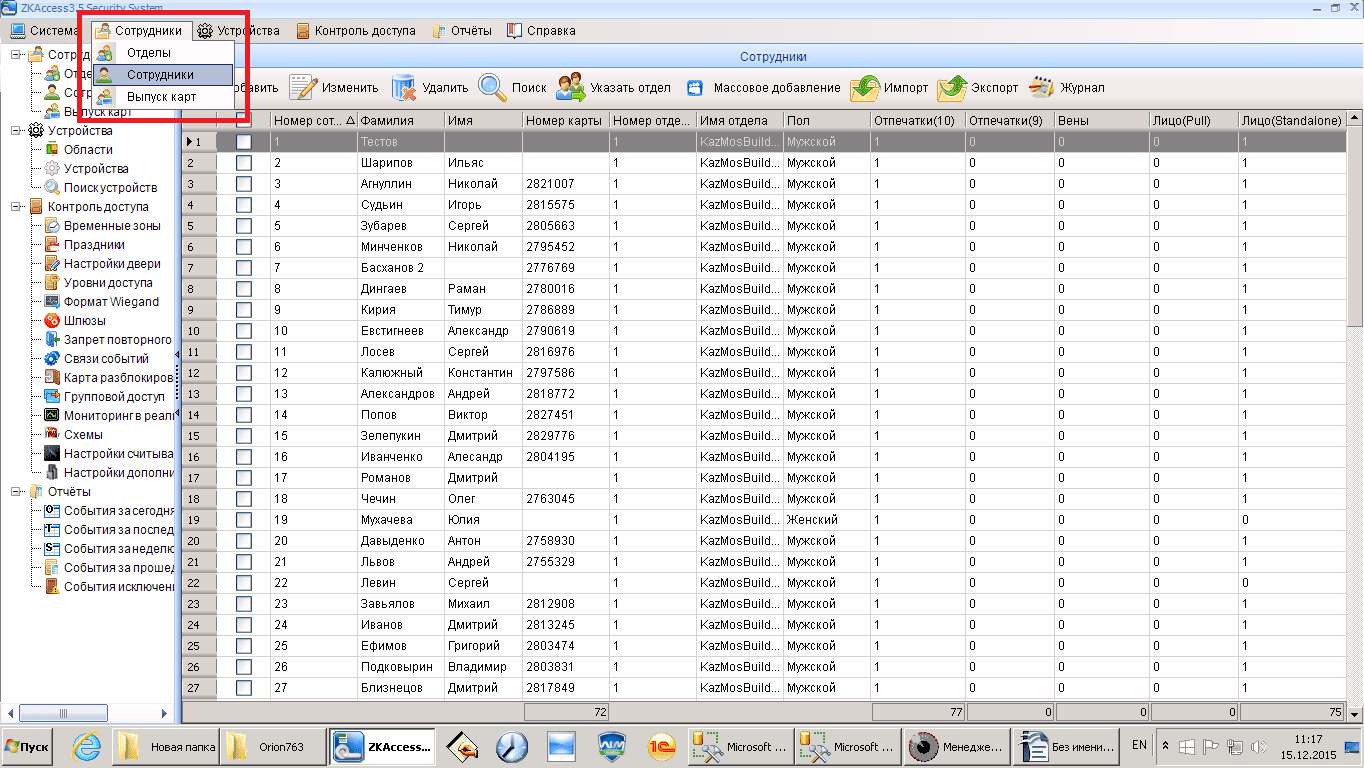Select the checkbox for employee Мухачева
The height and width of the screenshot is (768, 1364).
244,520
